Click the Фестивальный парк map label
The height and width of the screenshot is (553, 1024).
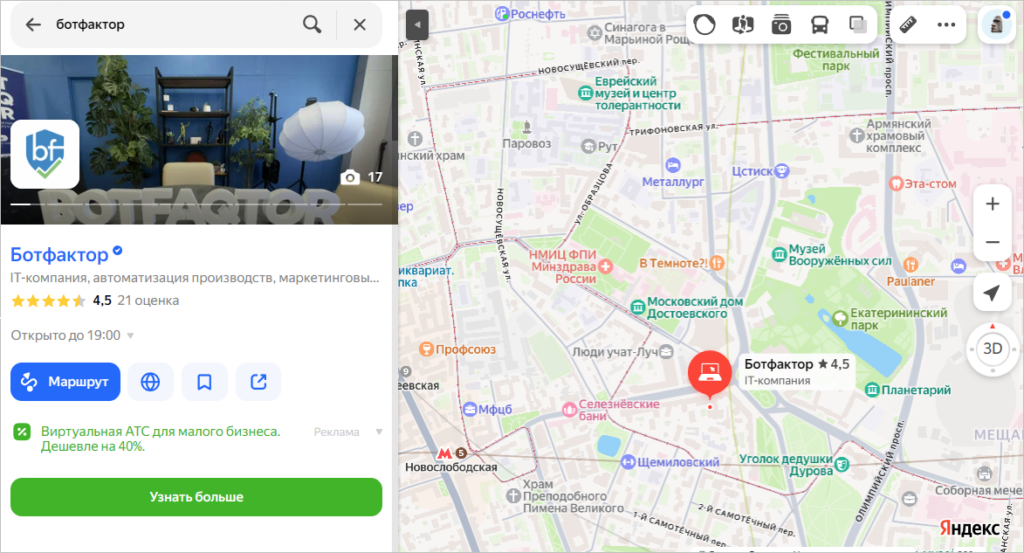pyautogui.click(x=836, y=59)
